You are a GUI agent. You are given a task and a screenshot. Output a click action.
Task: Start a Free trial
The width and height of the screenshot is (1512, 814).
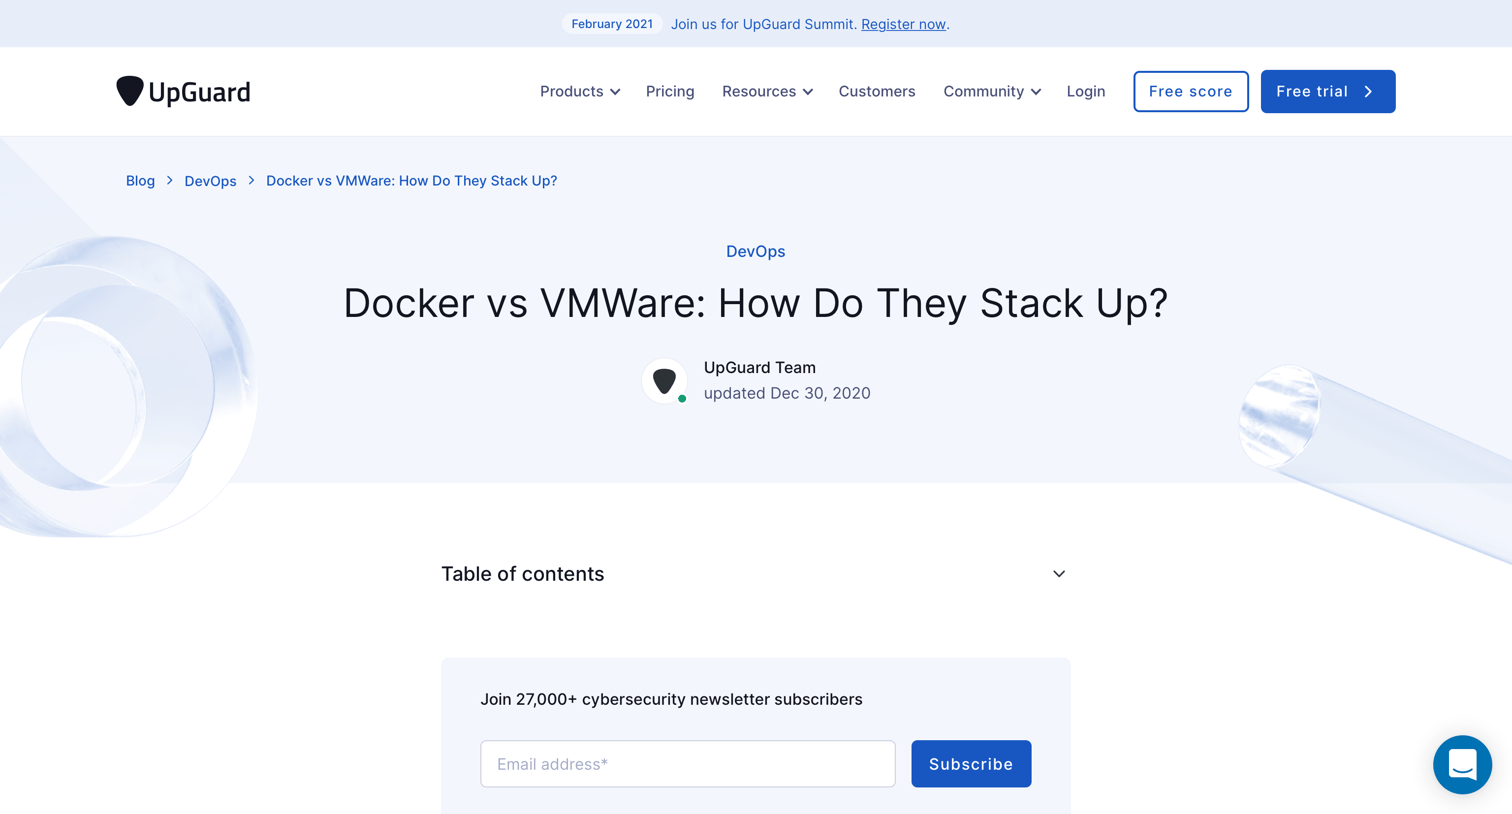(1328, 91)
